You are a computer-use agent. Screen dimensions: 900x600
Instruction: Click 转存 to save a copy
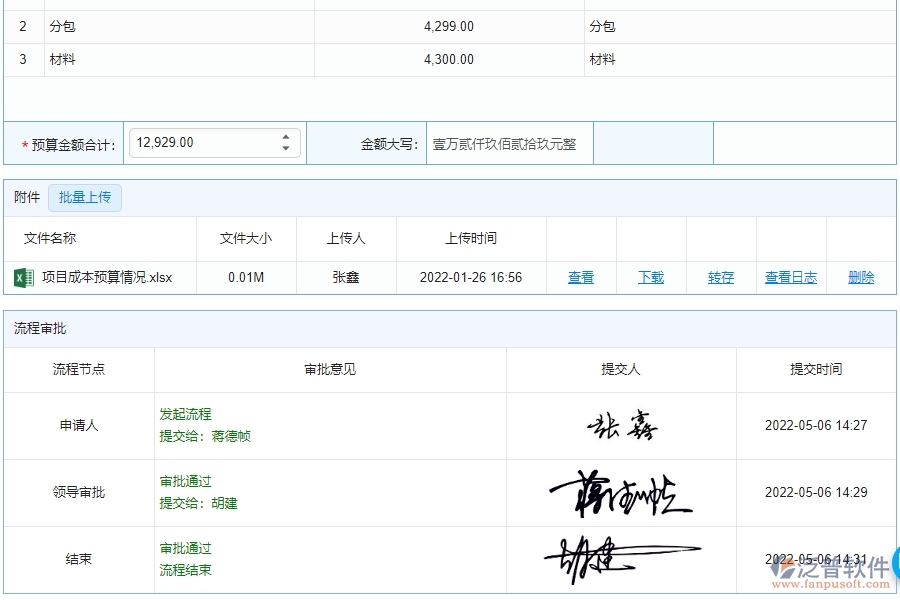(x=720, y=277)
